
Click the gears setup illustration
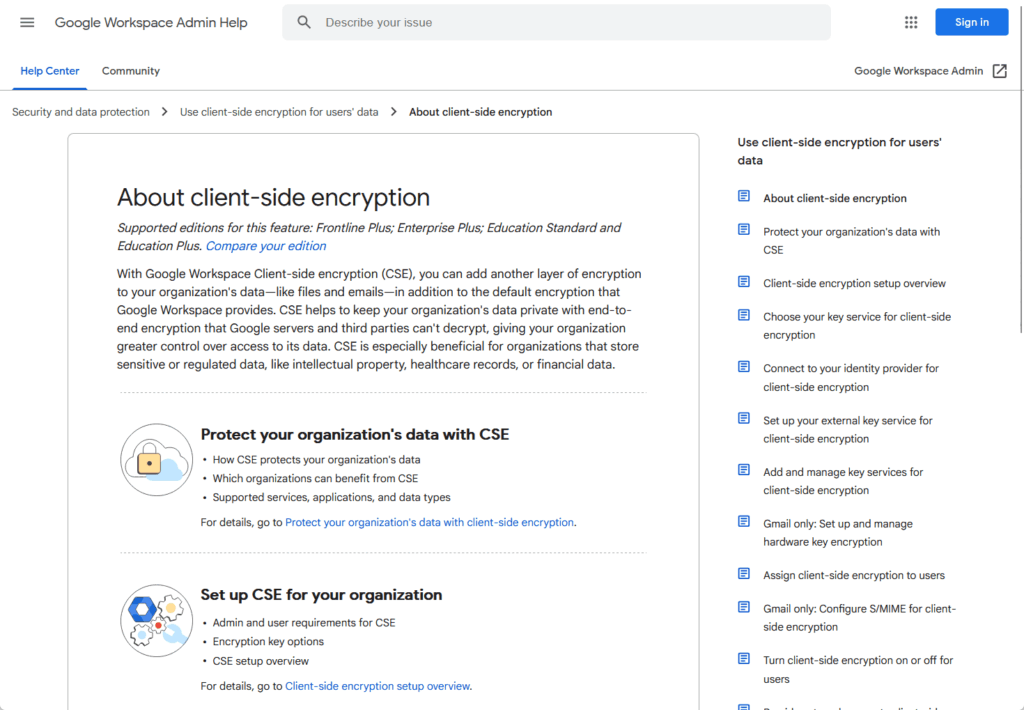[156, 621]
